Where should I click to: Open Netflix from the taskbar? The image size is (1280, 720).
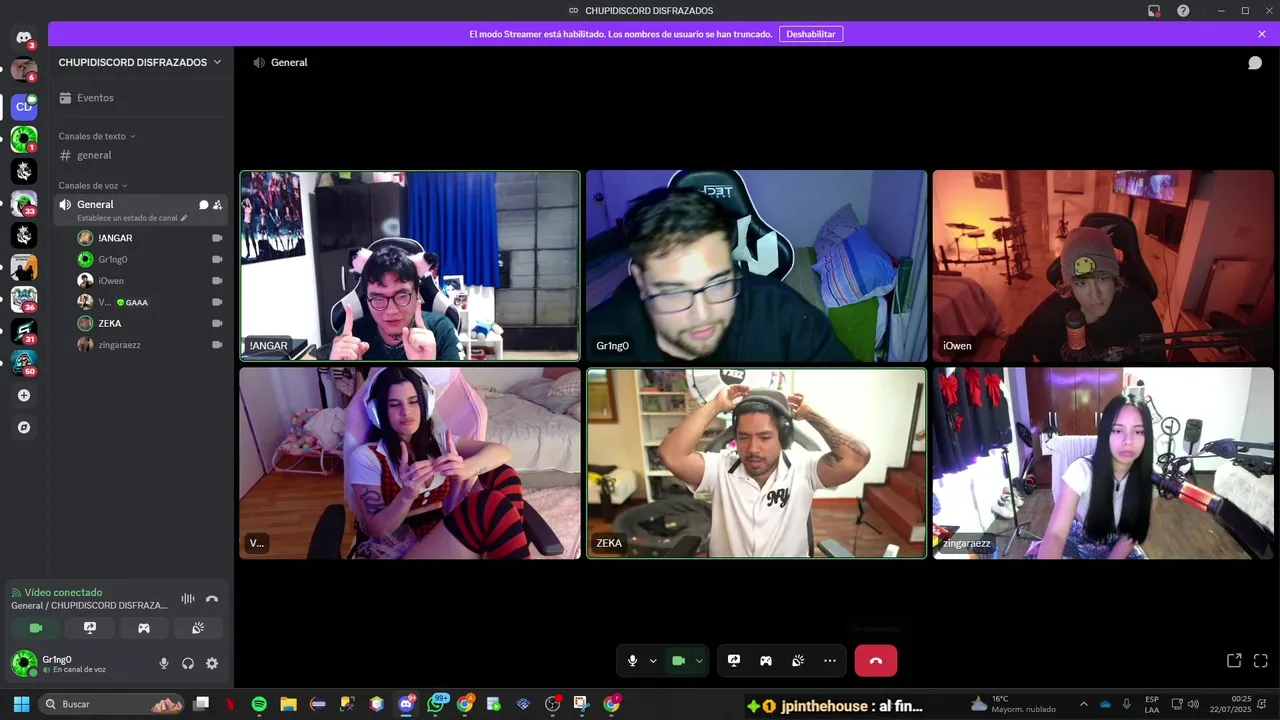pyautogui.click(x=230, y=704)
